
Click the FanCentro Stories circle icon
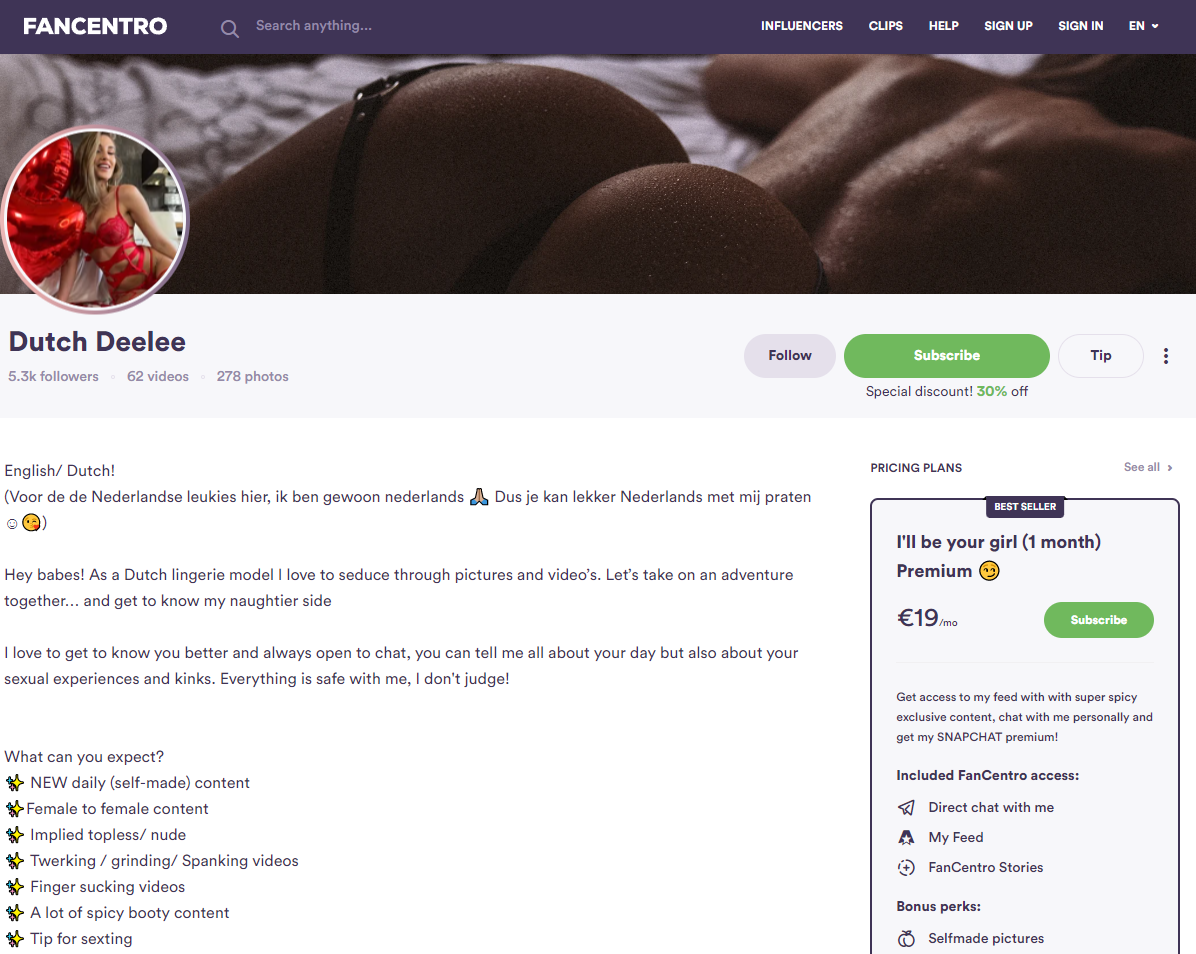tap(906, 868)
